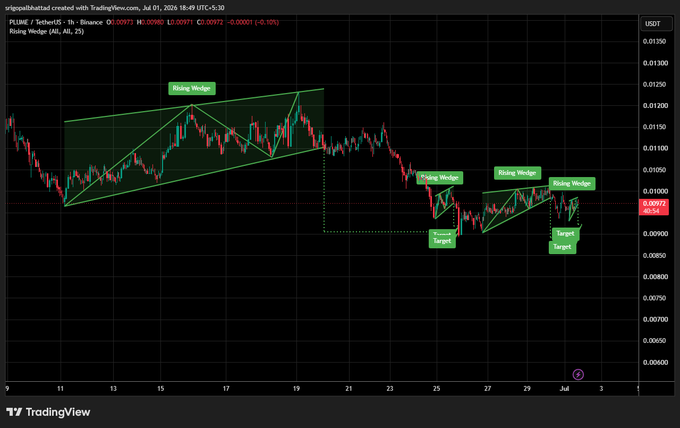This screenshot has height=428, width=680.
Task: Click the high value 0.00980
Action: pyautogui.click(x=152, y=22)
